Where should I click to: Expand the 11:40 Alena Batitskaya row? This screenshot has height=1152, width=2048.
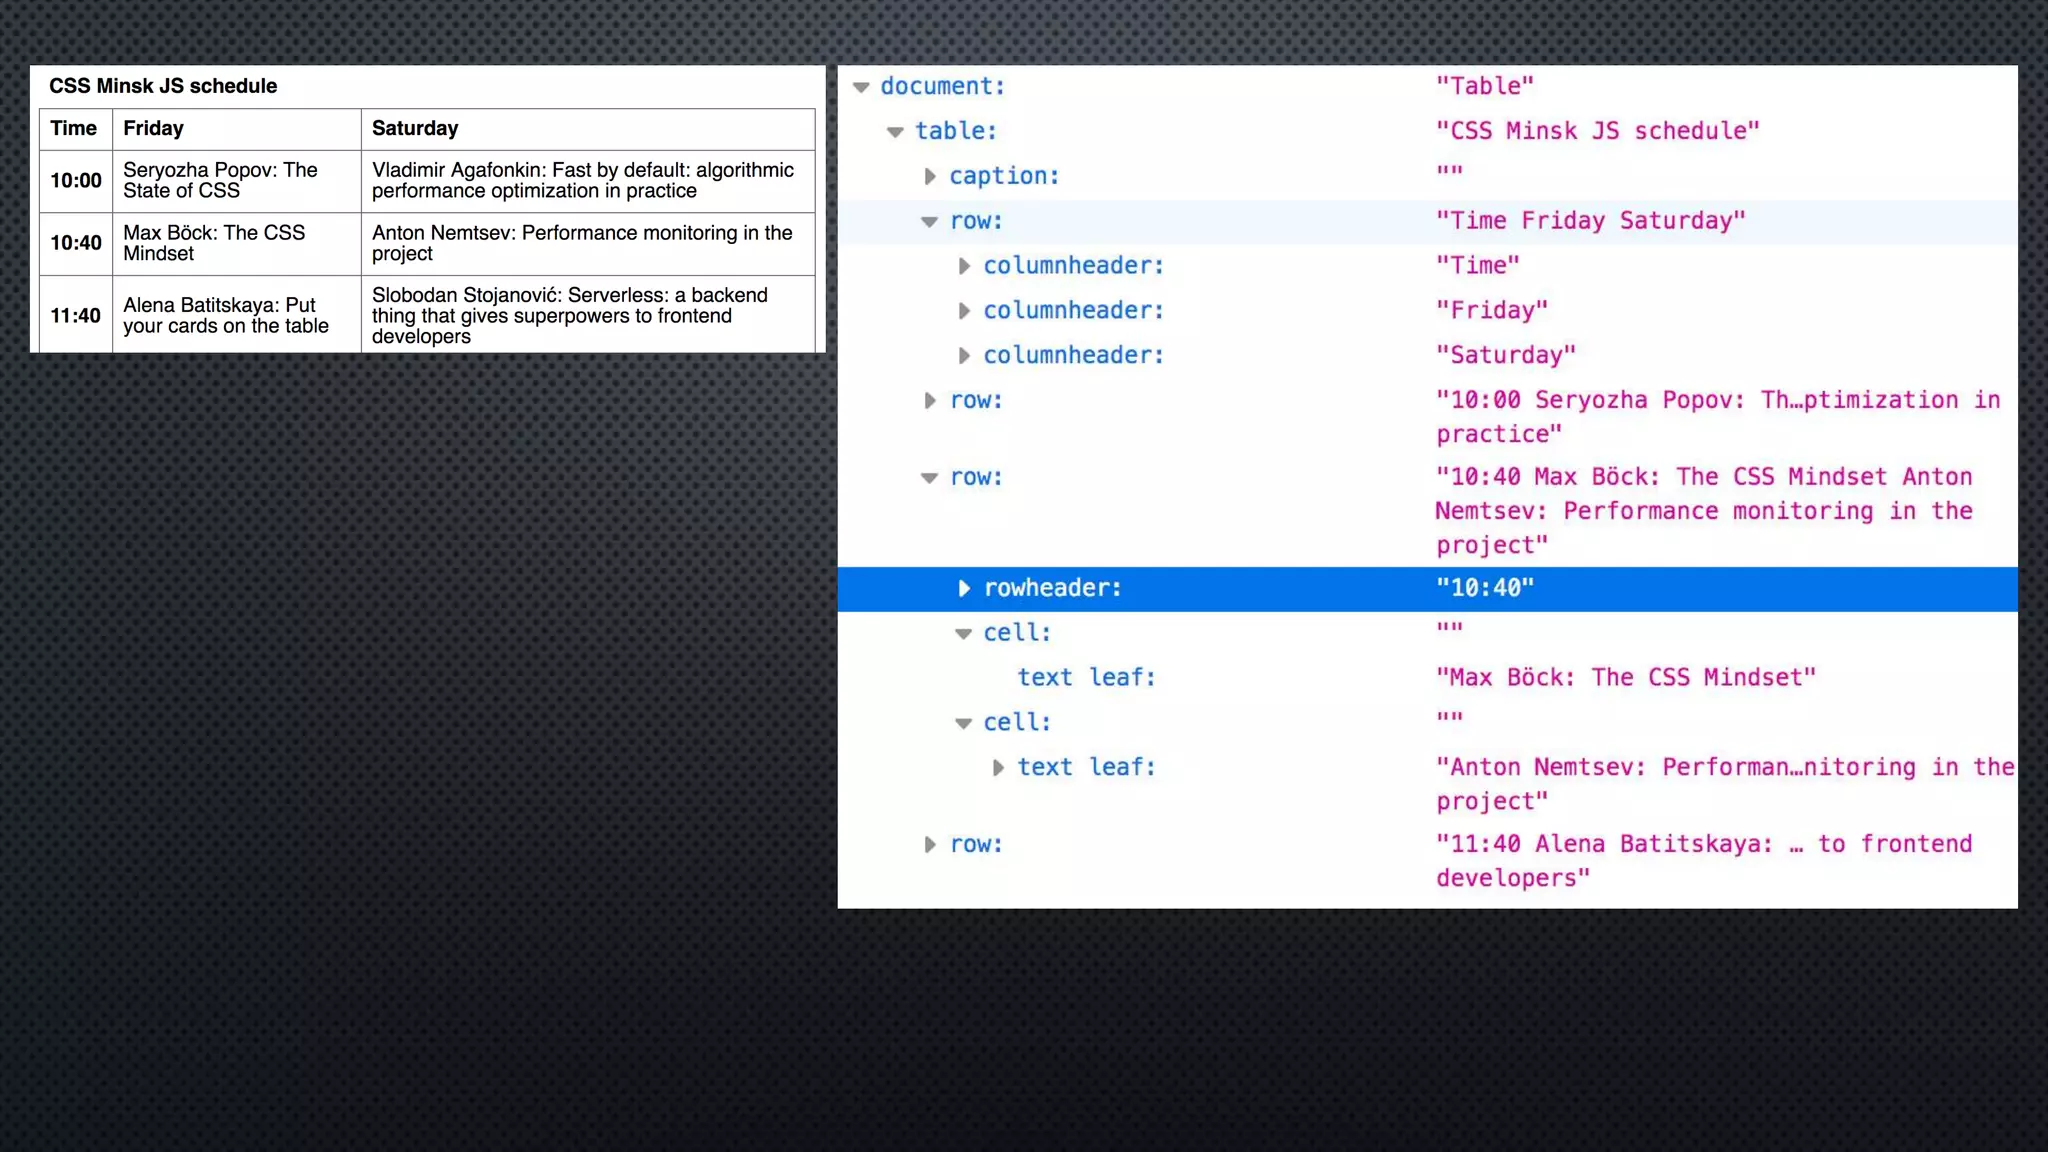pyautogui.click(x=930, y=845)
